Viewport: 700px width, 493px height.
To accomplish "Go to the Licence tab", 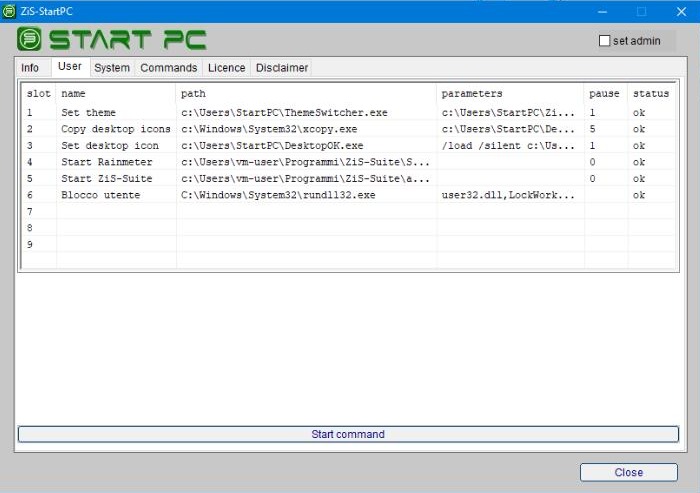I will coord(226,68).
